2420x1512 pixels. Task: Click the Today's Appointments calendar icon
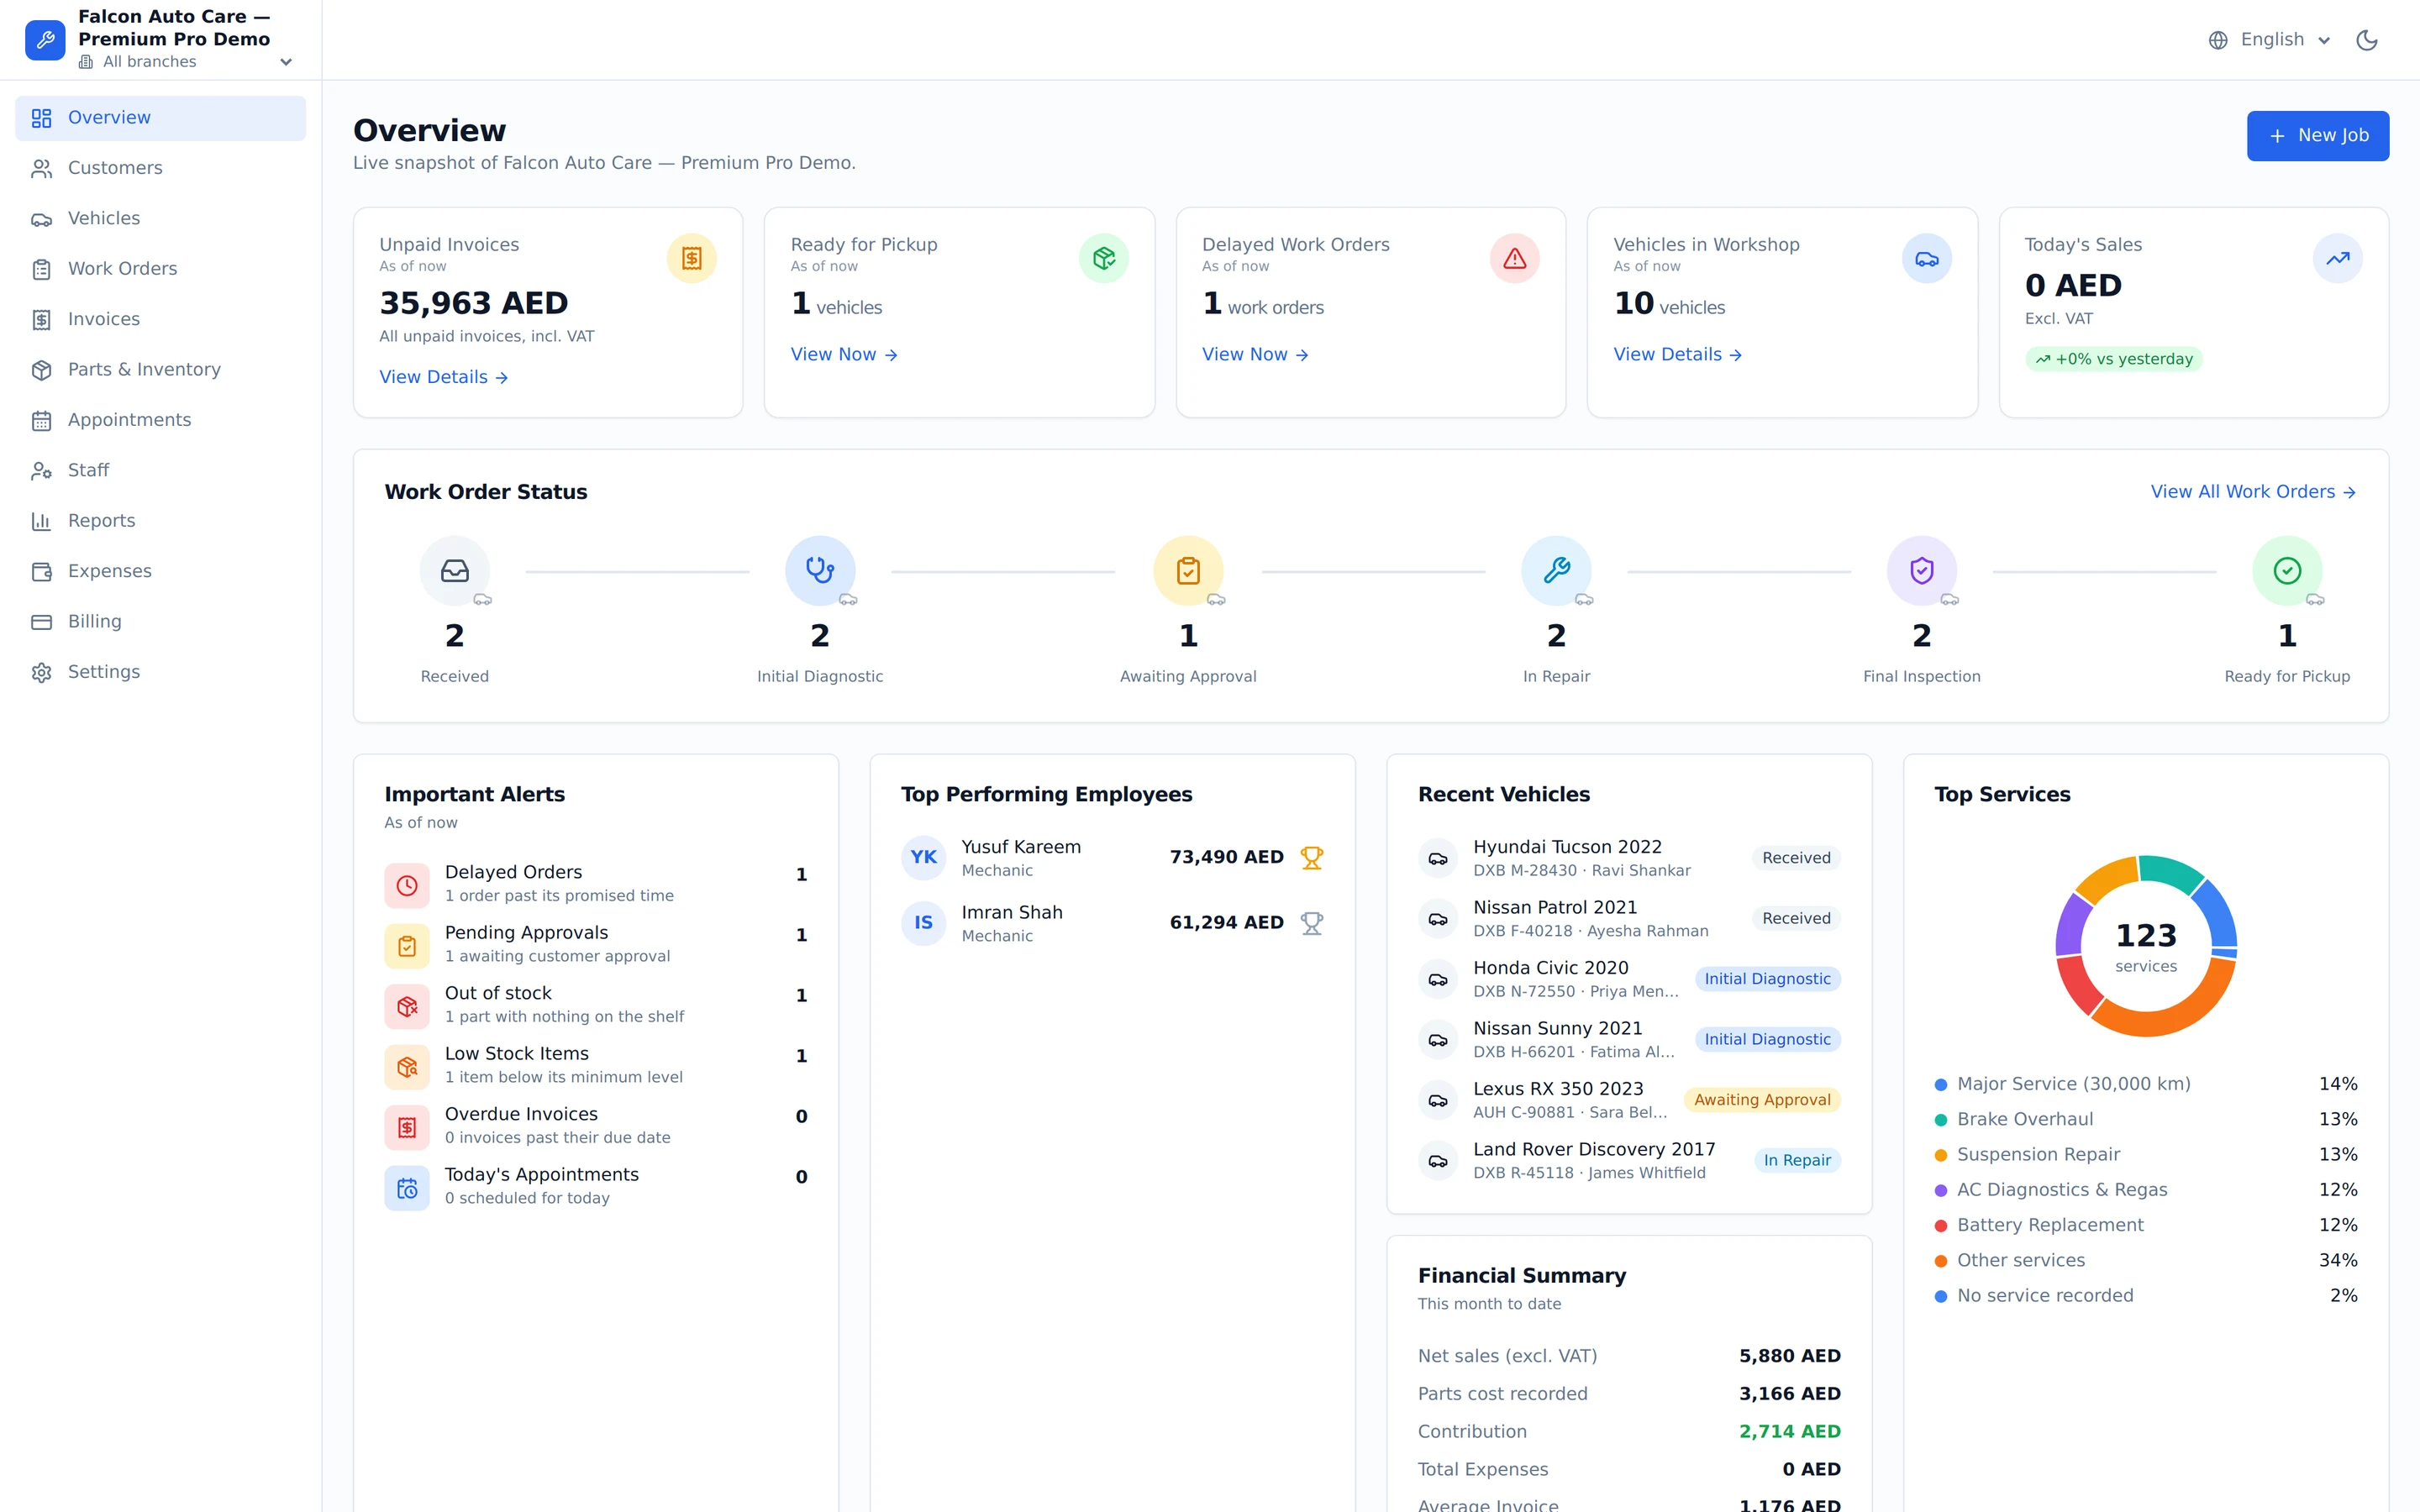click(407, 1188)
